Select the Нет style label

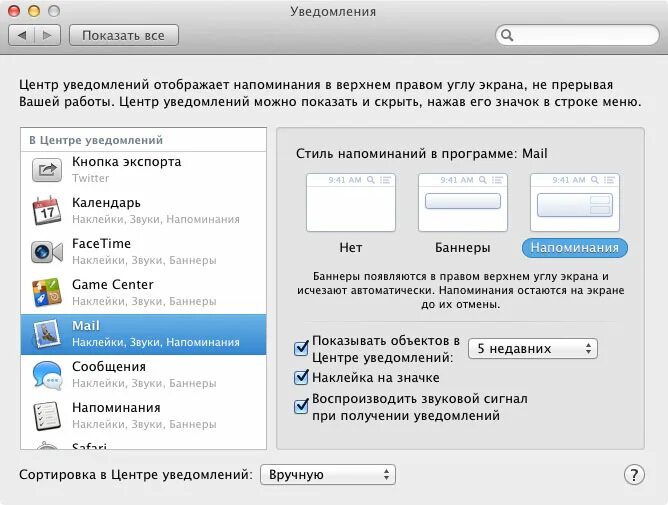pos(351,248)
